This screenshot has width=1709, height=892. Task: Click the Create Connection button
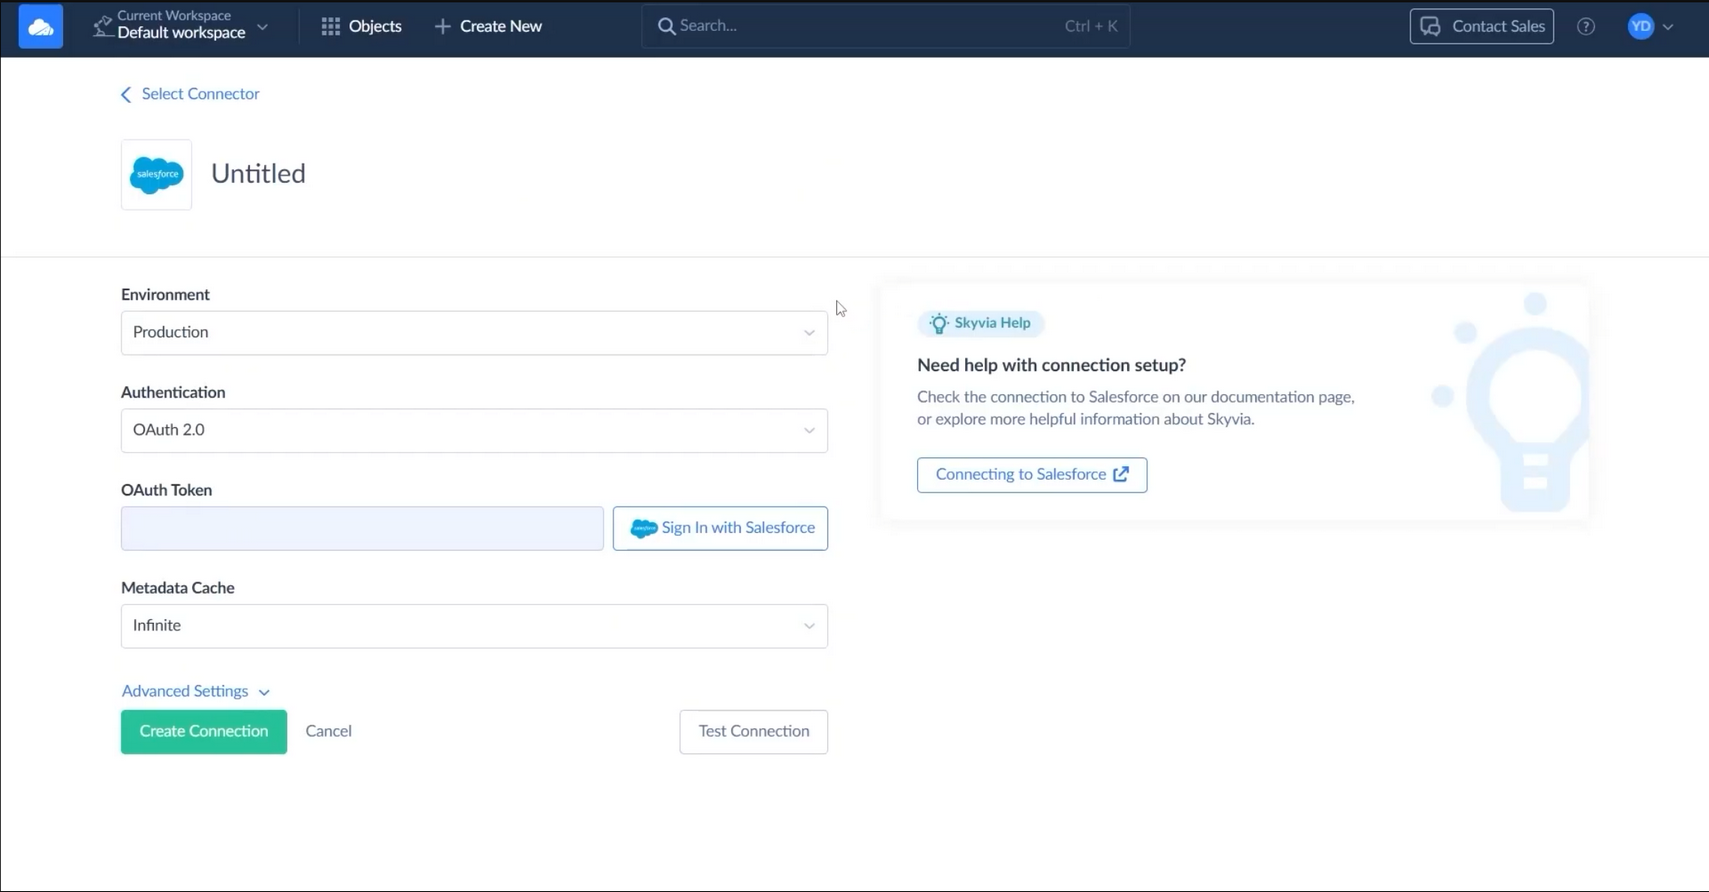point(204,732)
